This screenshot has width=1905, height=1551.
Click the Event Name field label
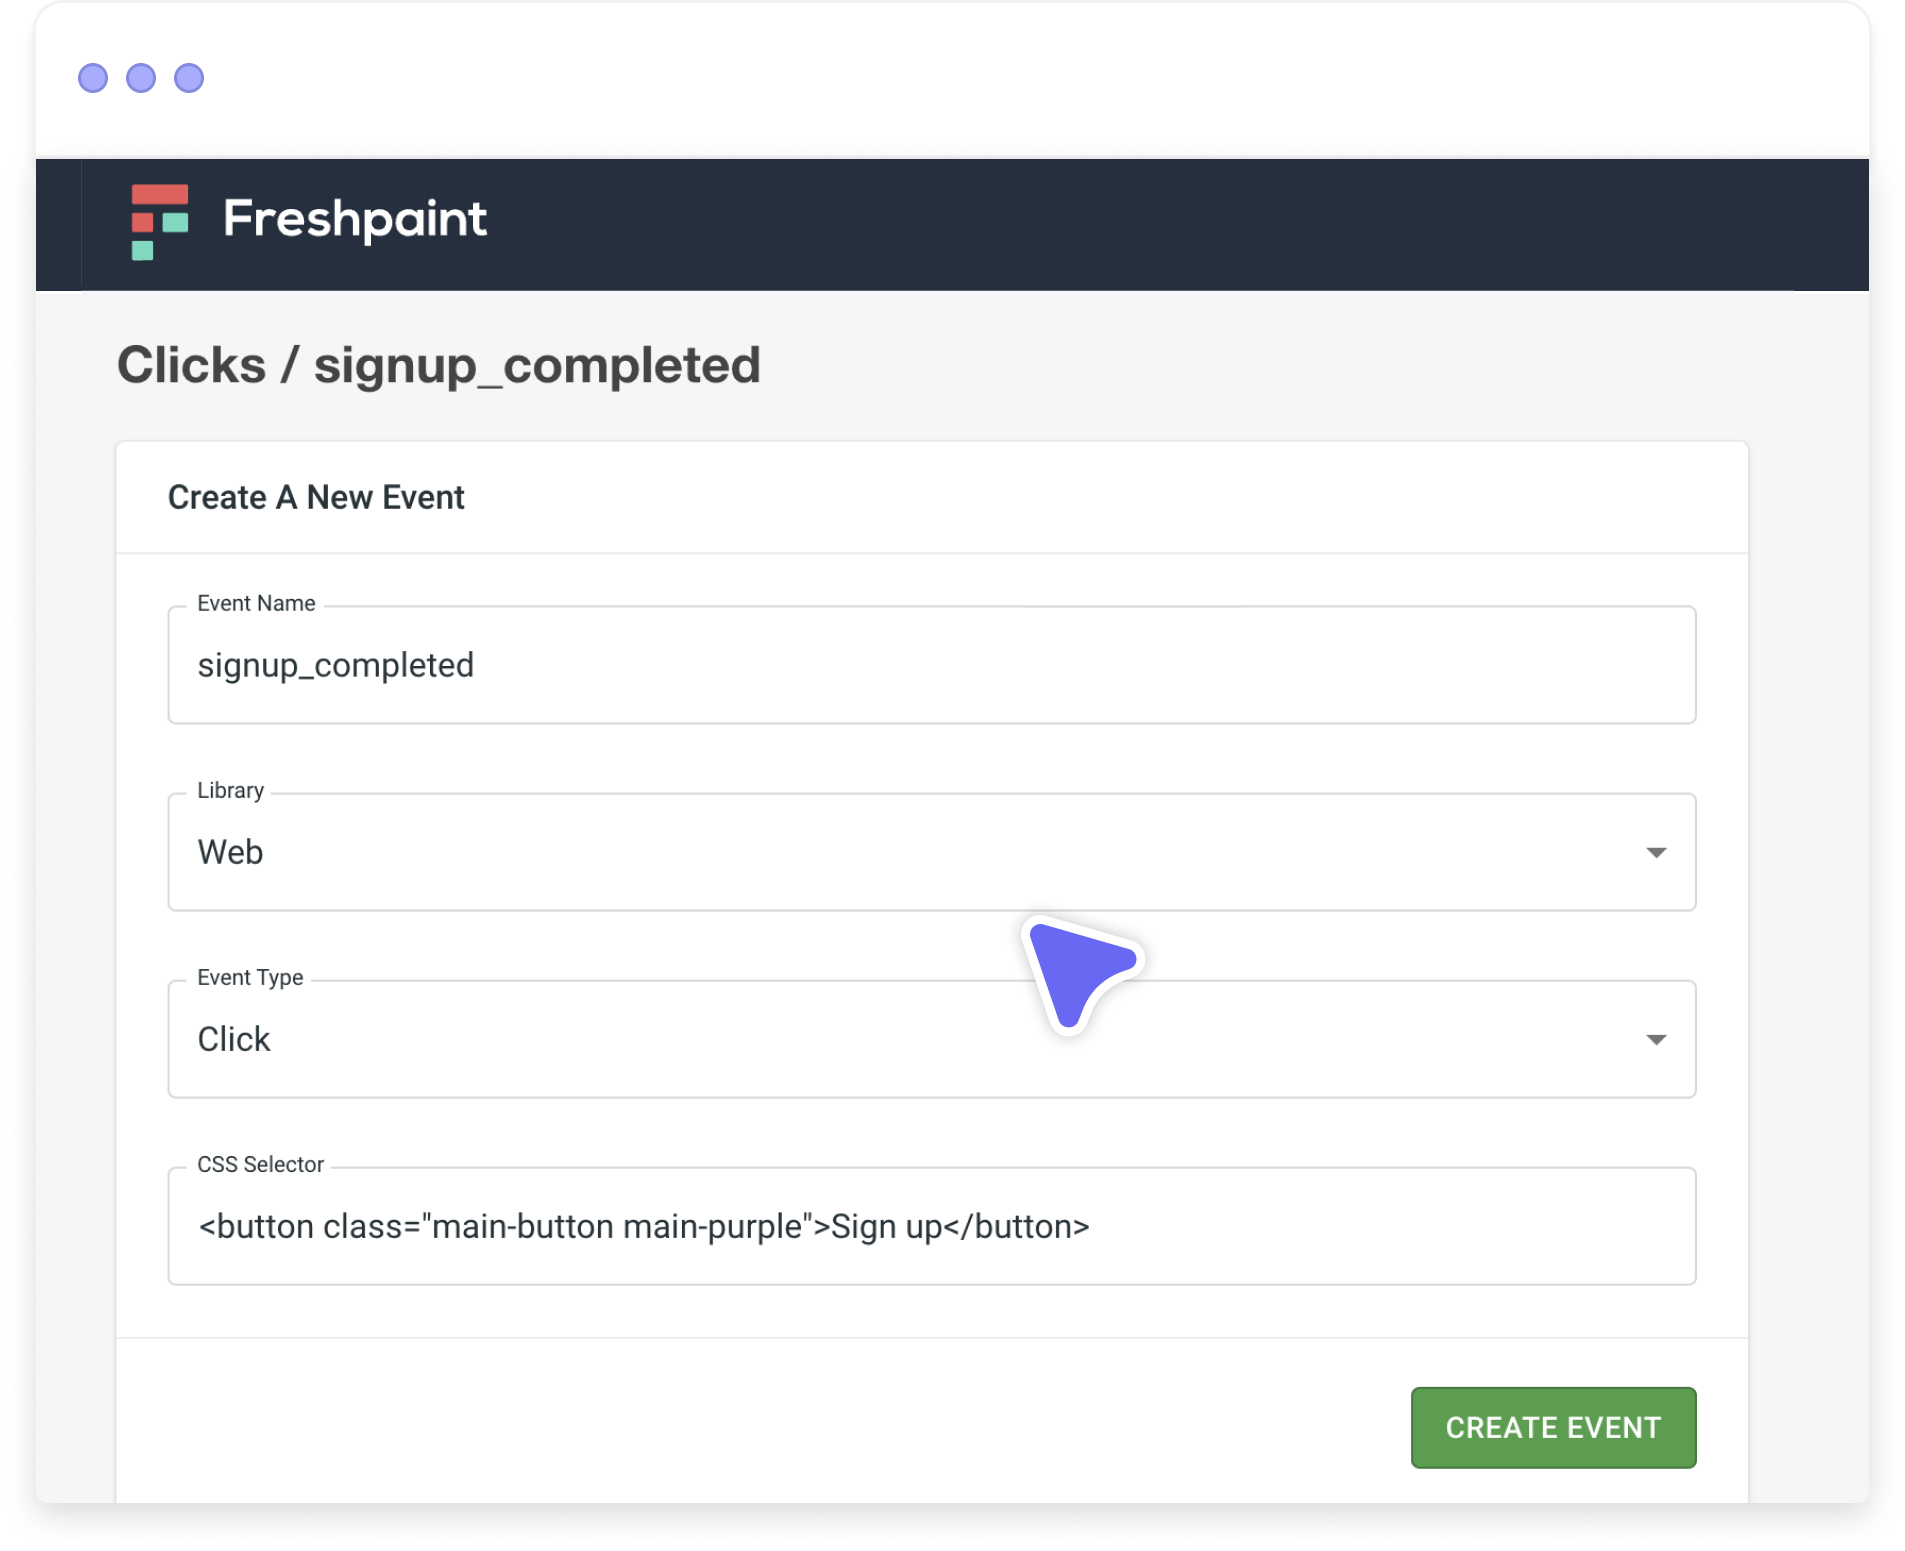point(256,603)
